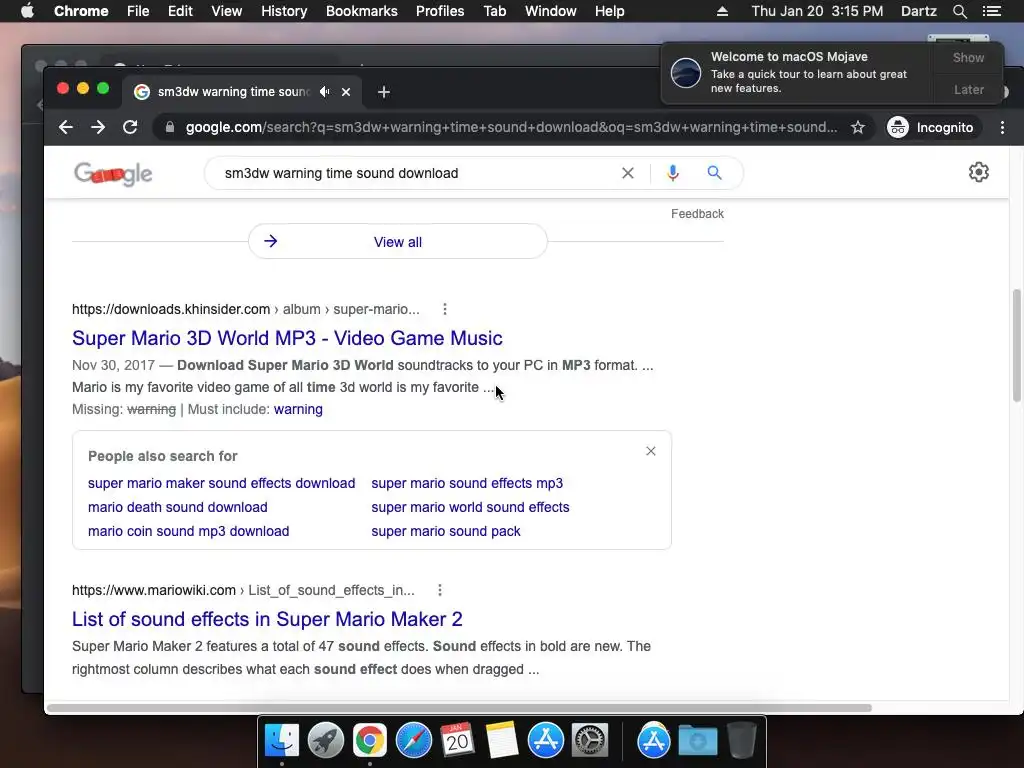Start voice search with the microphone icon

673,173
